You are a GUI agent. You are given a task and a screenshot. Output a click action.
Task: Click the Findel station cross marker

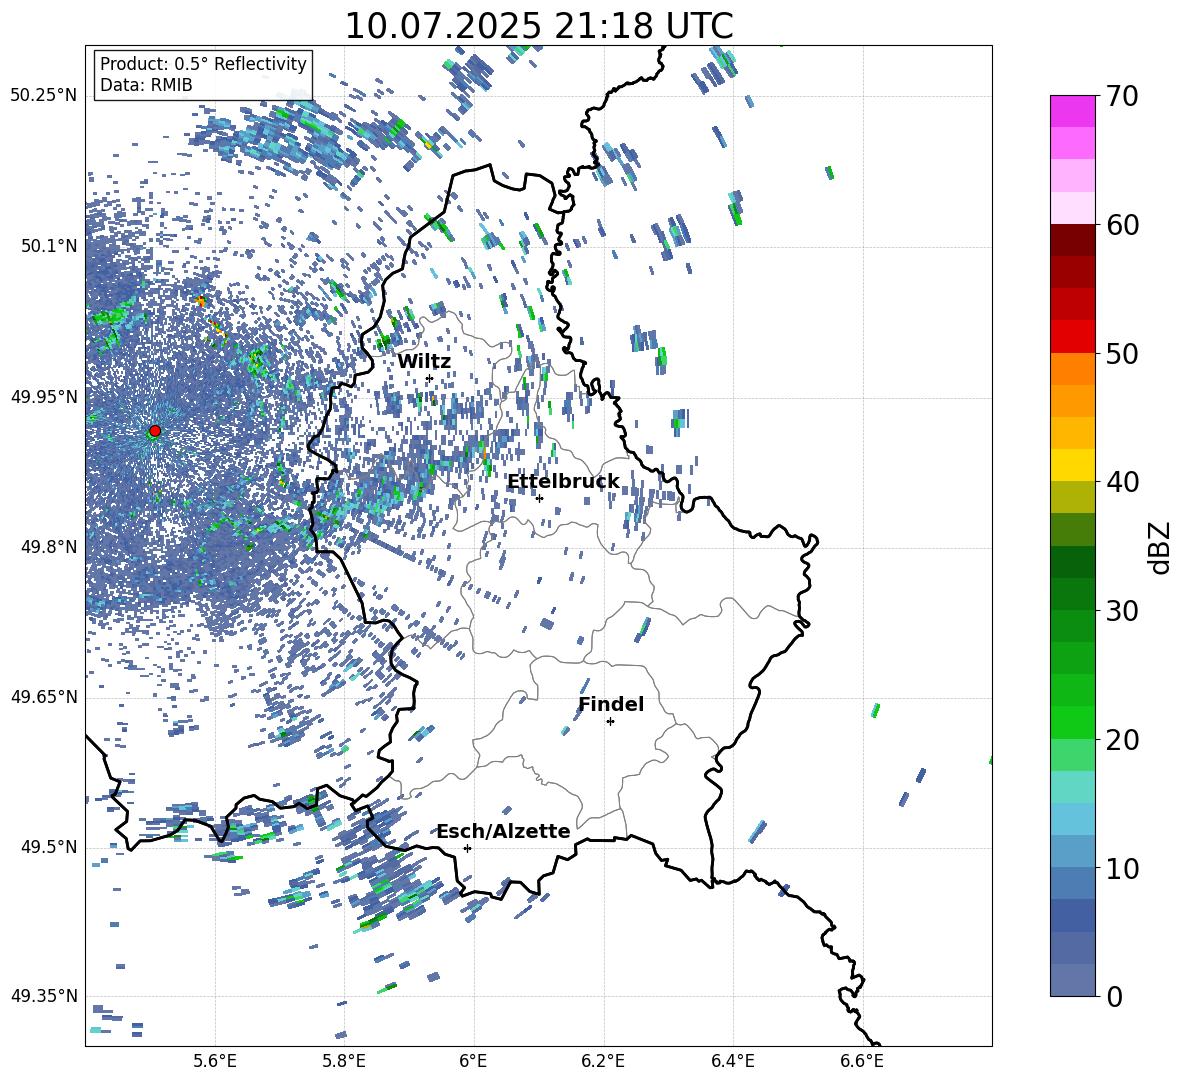610,722
